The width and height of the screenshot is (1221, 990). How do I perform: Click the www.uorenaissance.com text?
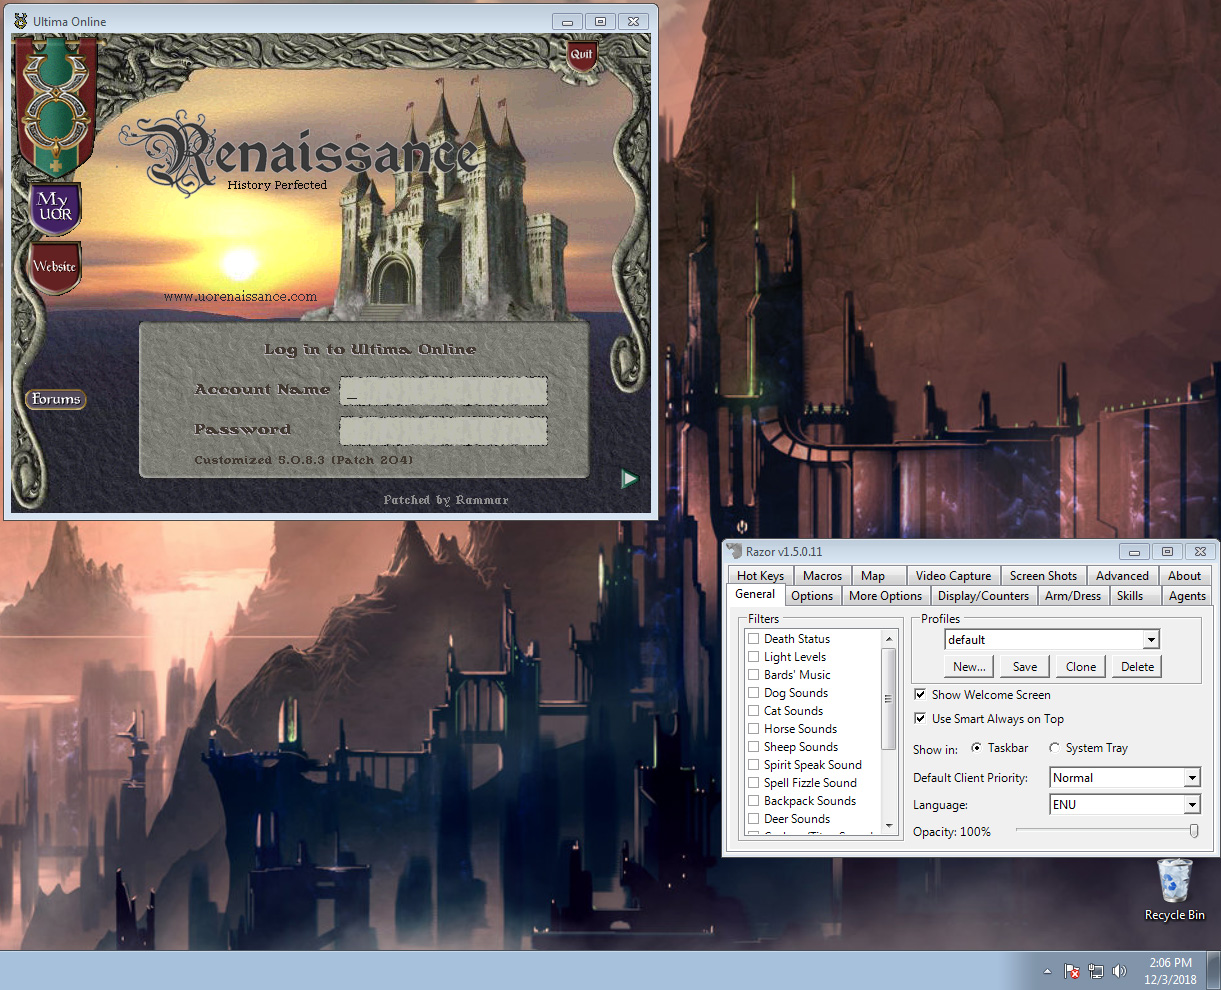point(240,296)
